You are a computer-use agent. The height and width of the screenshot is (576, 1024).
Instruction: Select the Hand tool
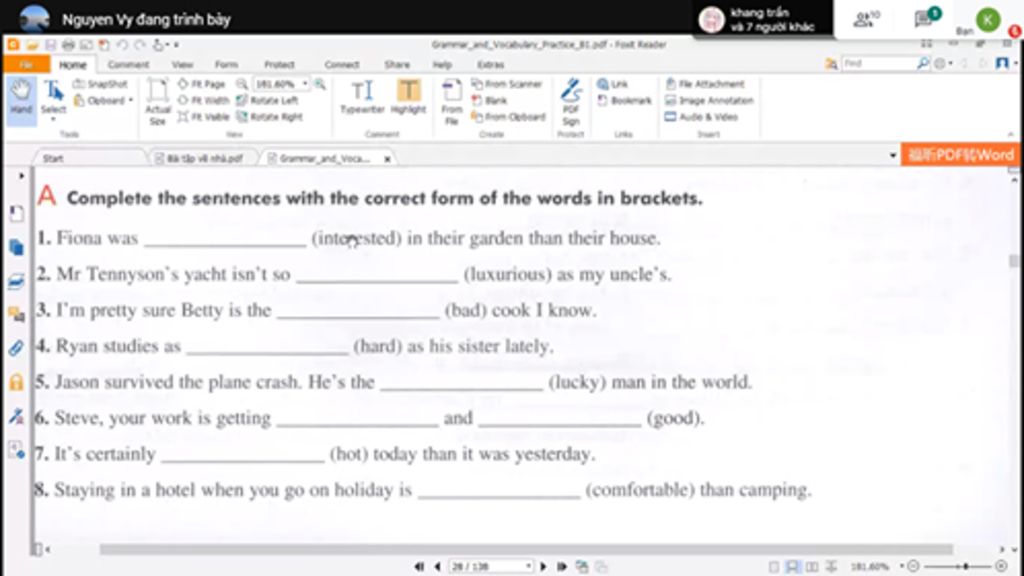tap(21, 98)
